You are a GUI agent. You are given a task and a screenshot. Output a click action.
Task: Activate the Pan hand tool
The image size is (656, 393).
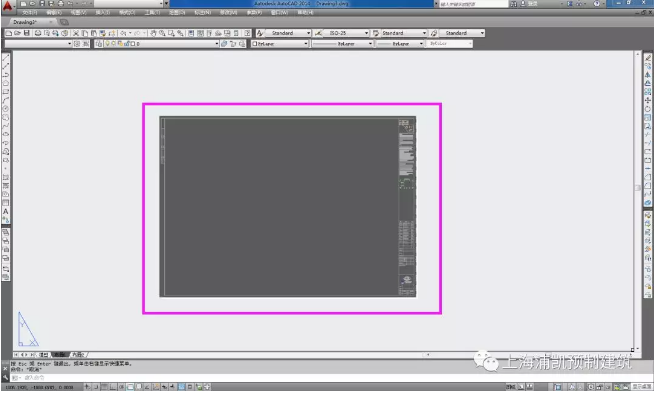[x=153, y=33]
